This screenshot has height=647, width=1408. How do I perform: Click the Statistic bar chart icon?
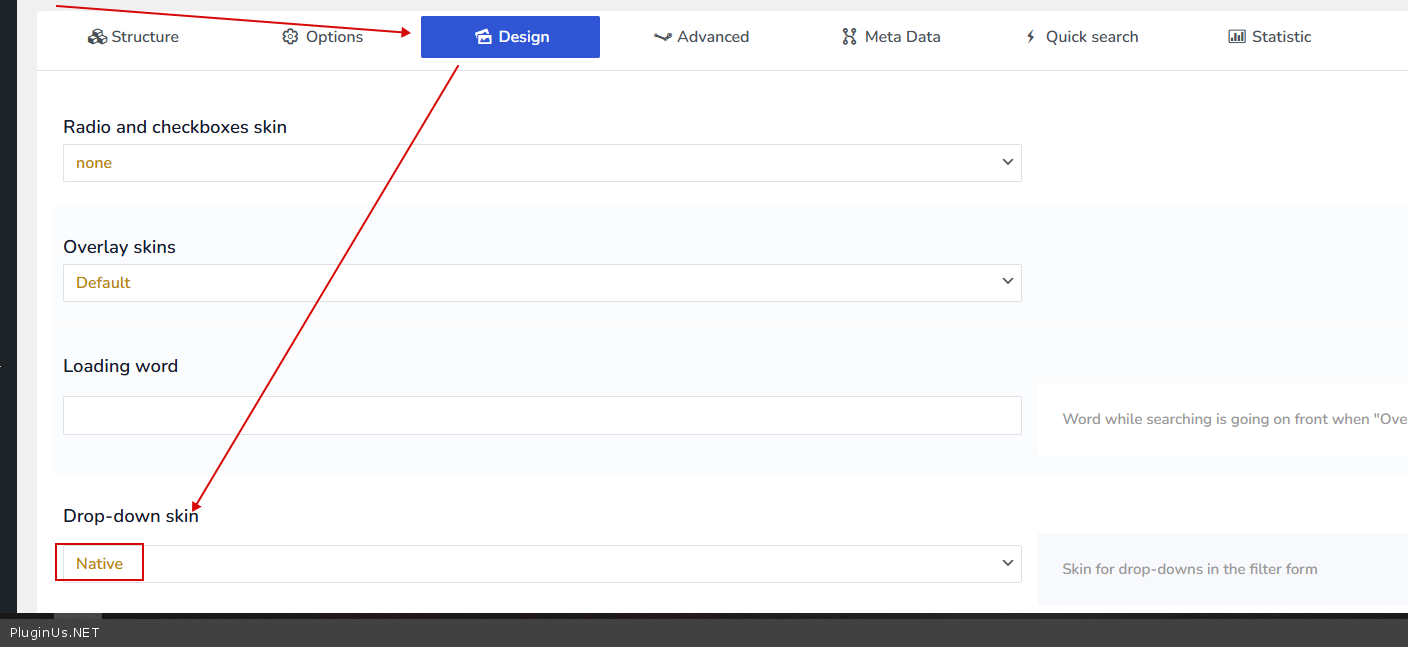click(x=1237, y=37)
